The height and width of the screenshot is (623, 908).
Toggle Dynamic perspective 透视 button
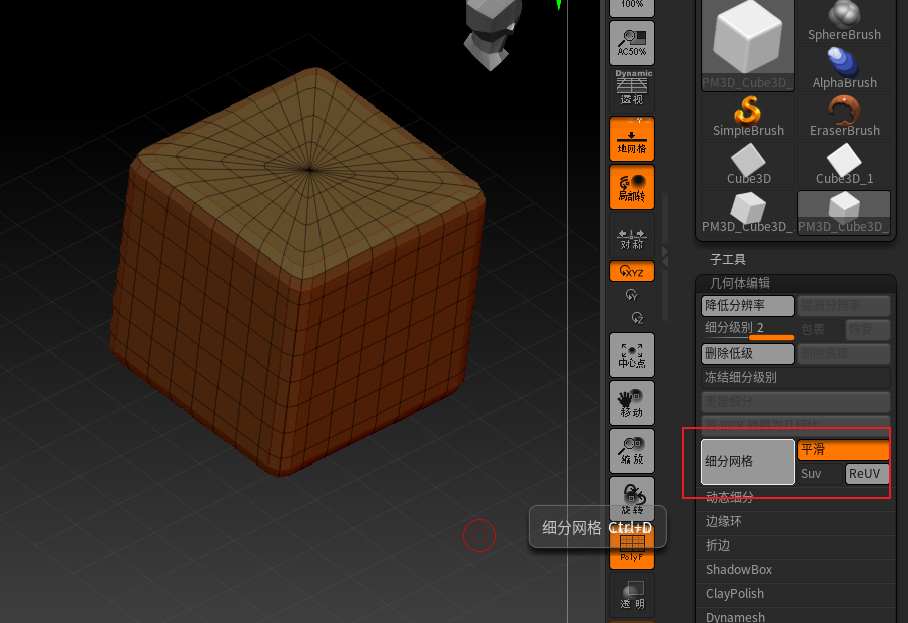click(632, 88)
